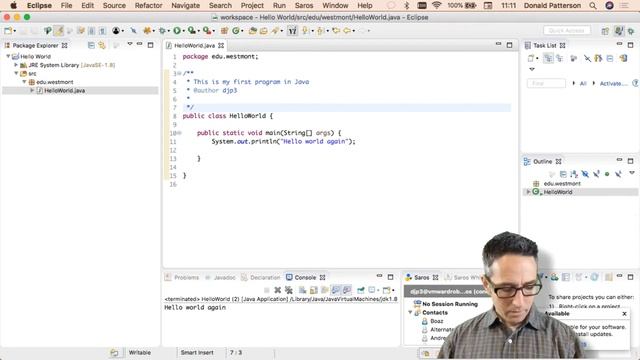This screenshot has height=360, width=640.
Task: Click the Activate... link in Task List
Action: pyautogui.click(x=613, y=83)
